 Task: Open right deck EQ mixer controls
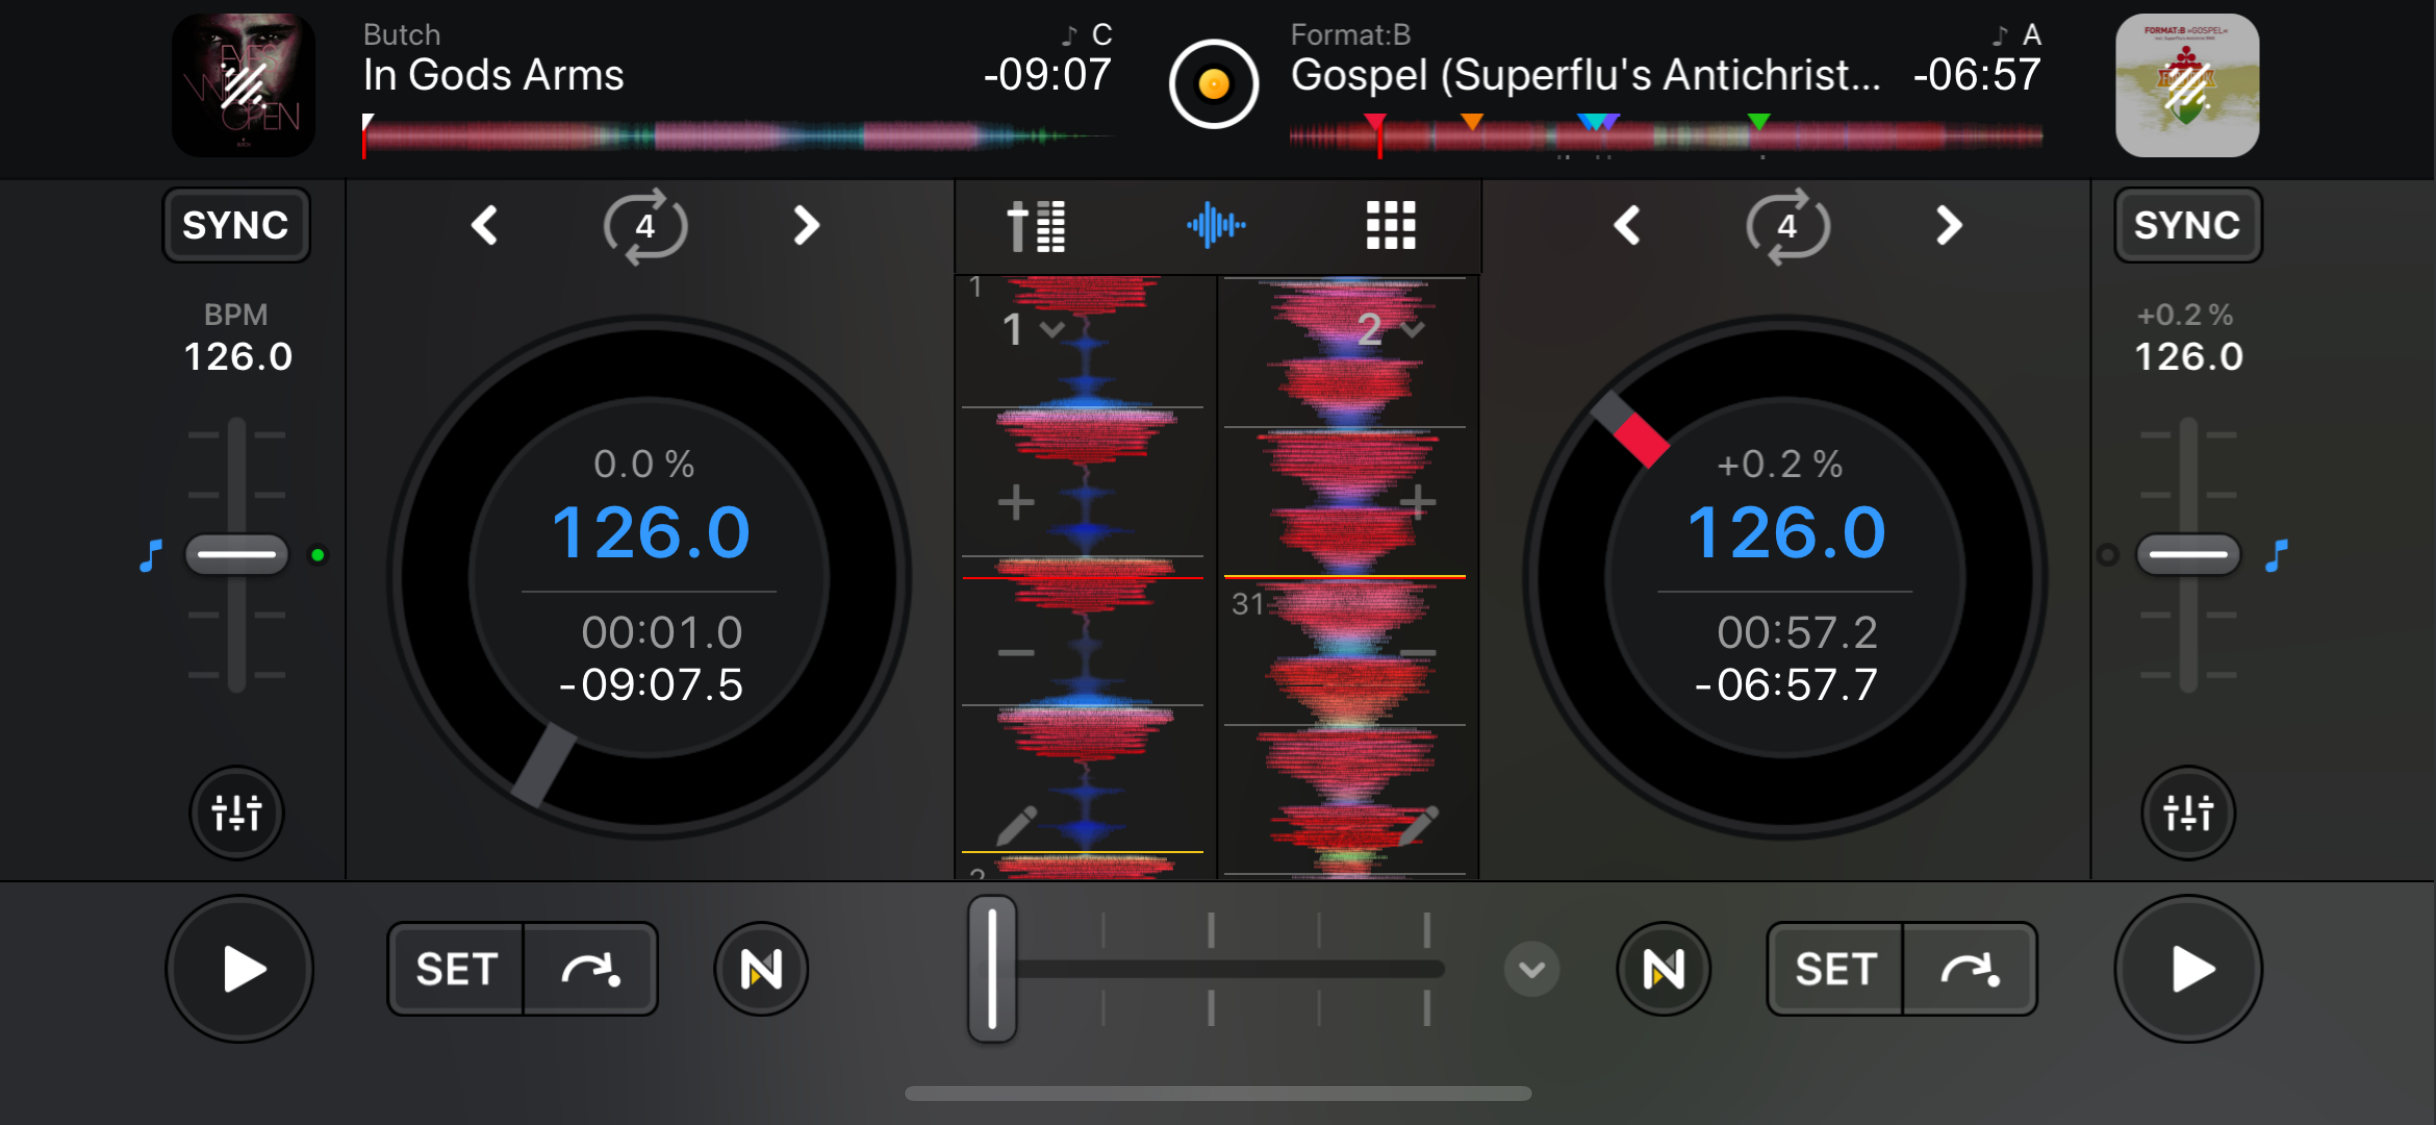[2187, 812]
